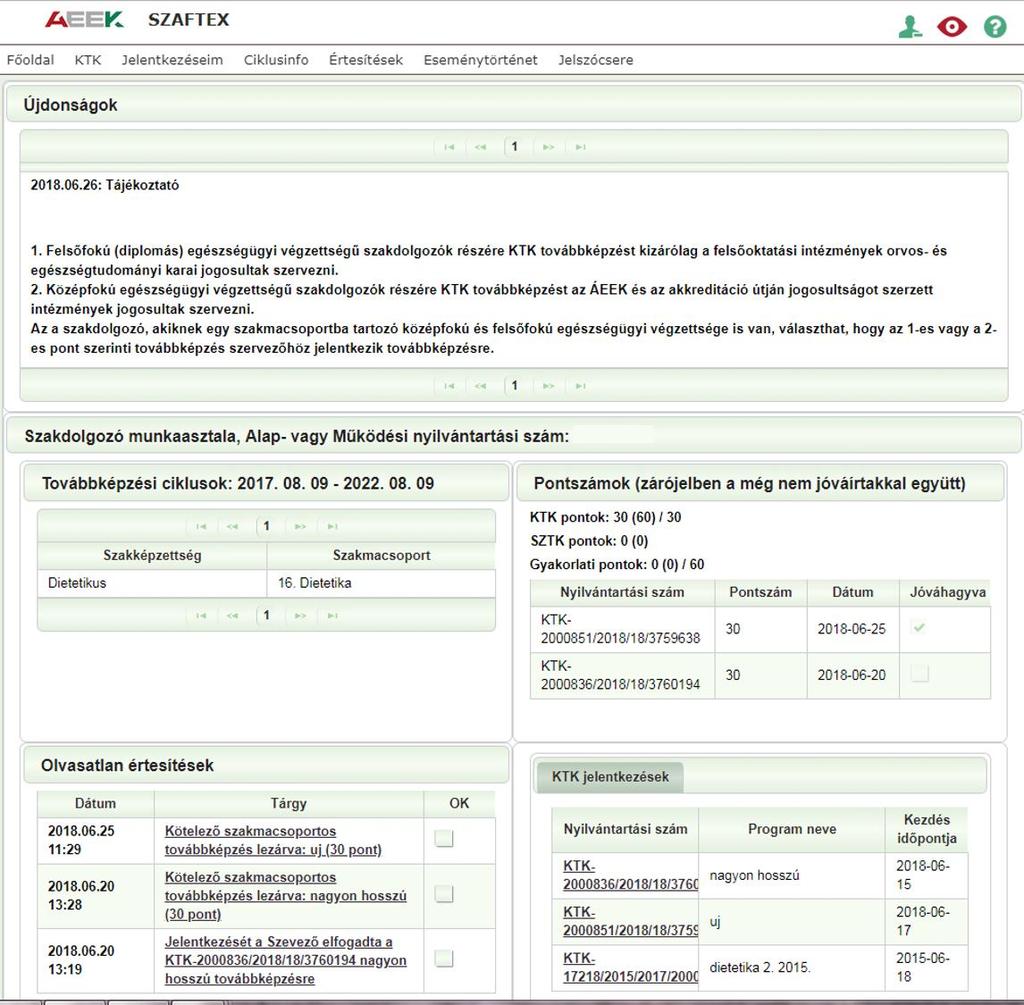Viewport: 1024px width, 1005px height.
Task: Click previous-page arrow above Szakképzettség table
Action: click(232, 526)
